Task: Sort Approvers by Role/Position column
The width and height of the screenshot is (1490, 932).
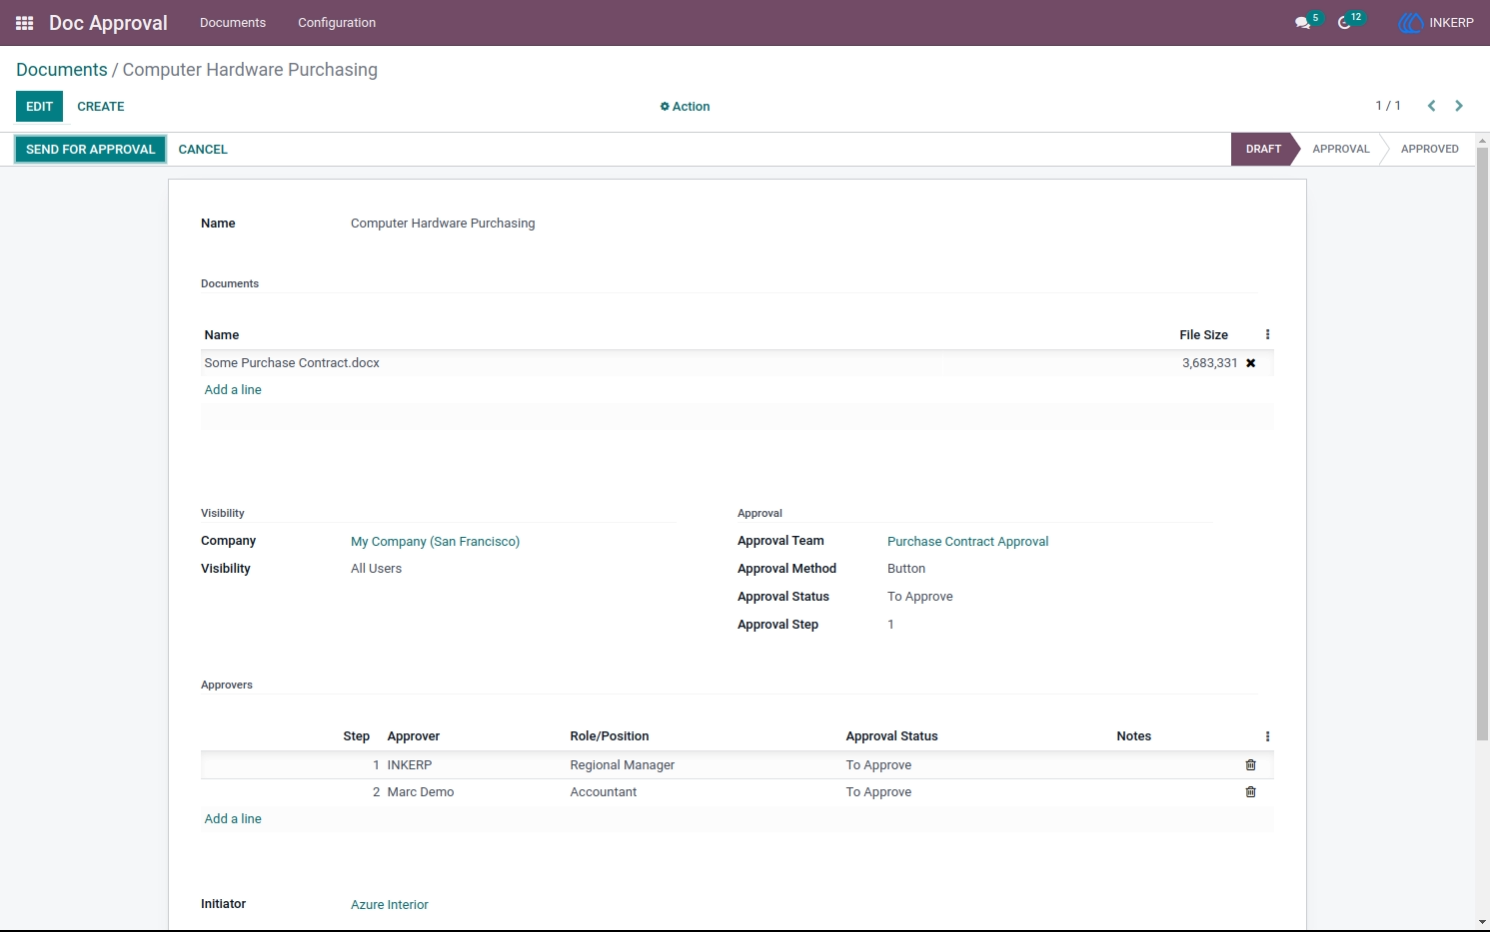Action: [x=609, y=736]
